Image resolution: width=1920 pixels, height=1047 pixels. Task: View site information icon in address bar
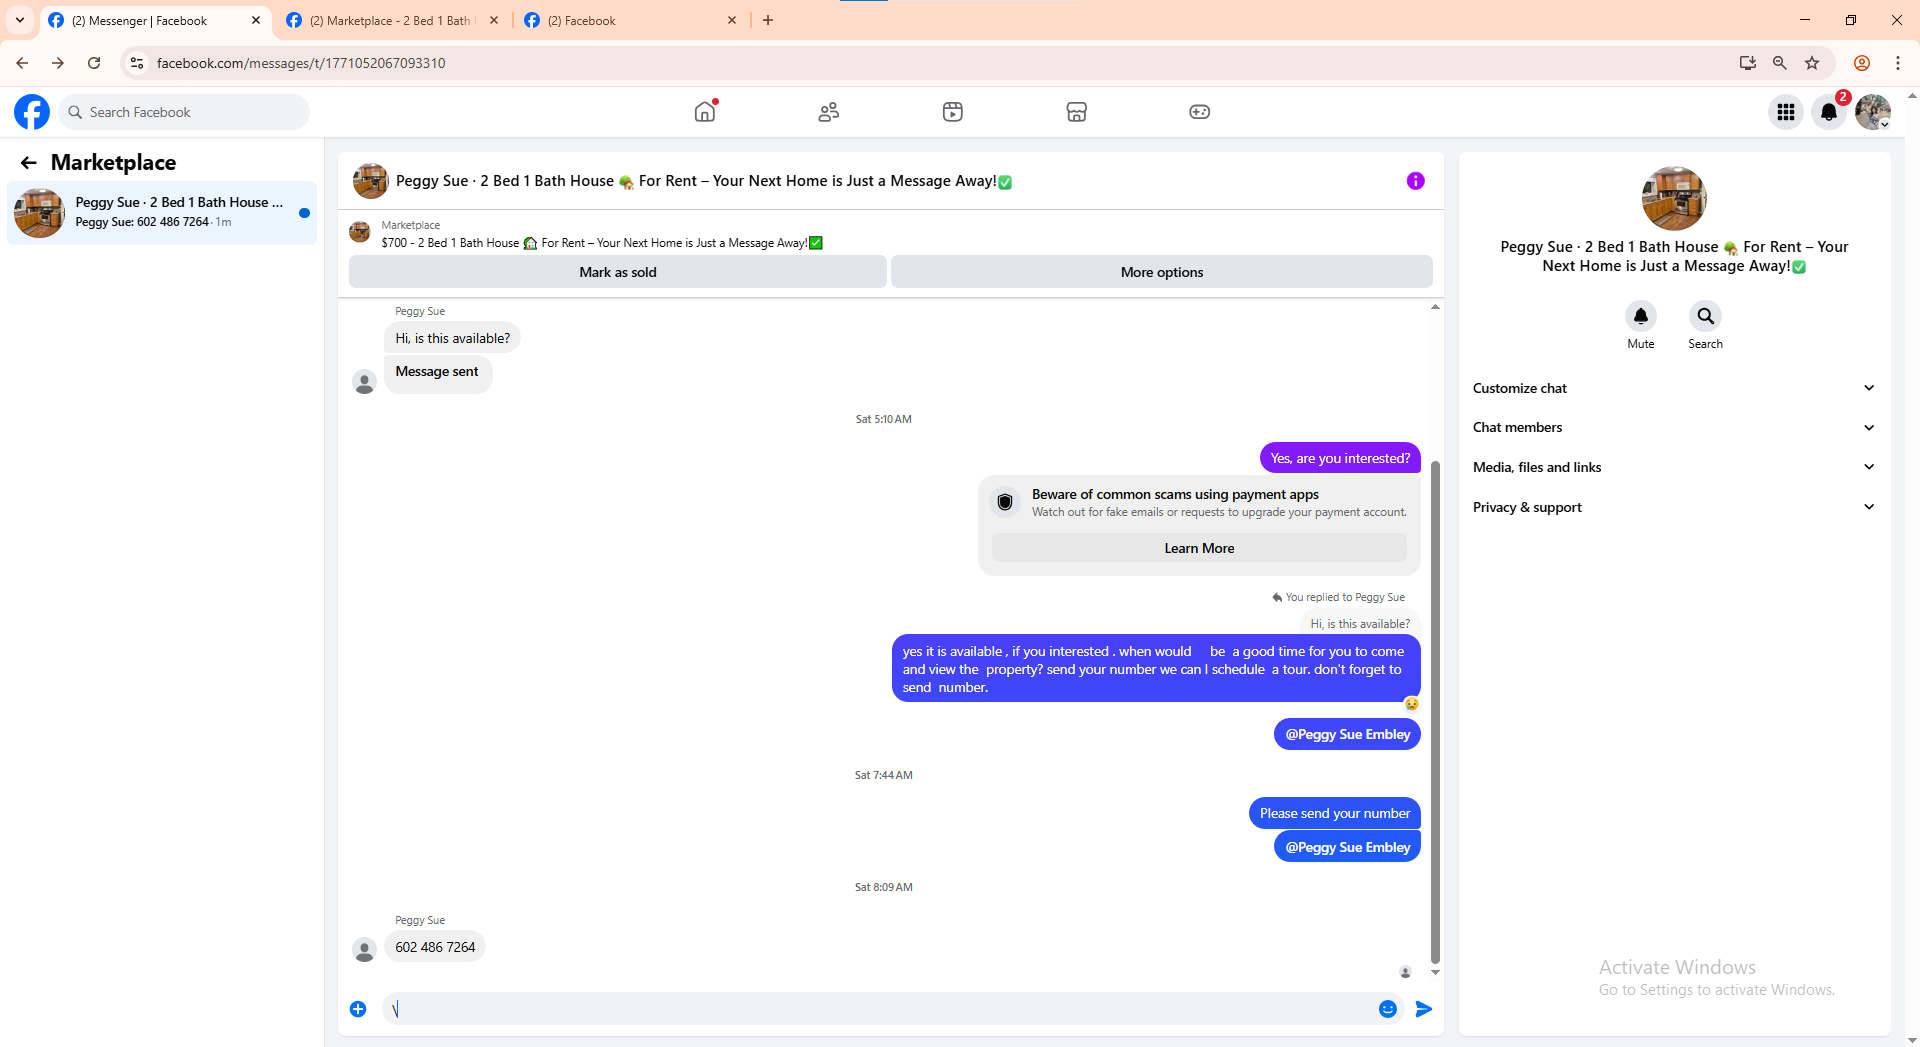coord(137,63)
